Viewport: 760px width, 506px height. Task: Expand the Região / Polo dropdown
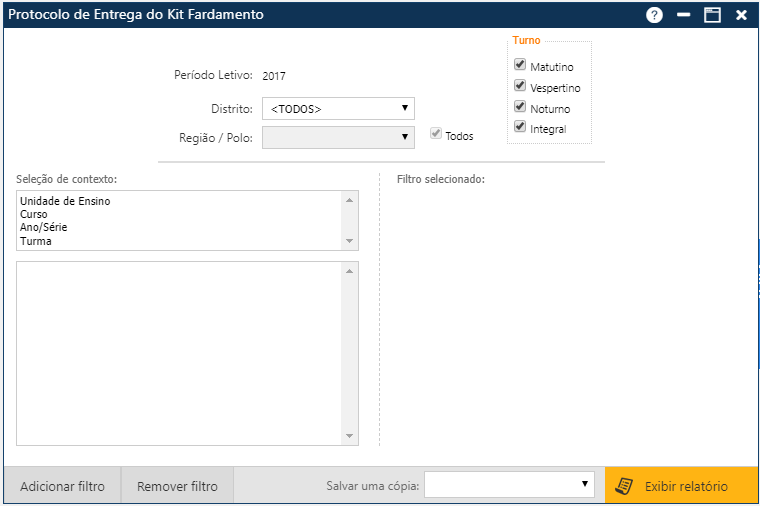tap(338, 137)
